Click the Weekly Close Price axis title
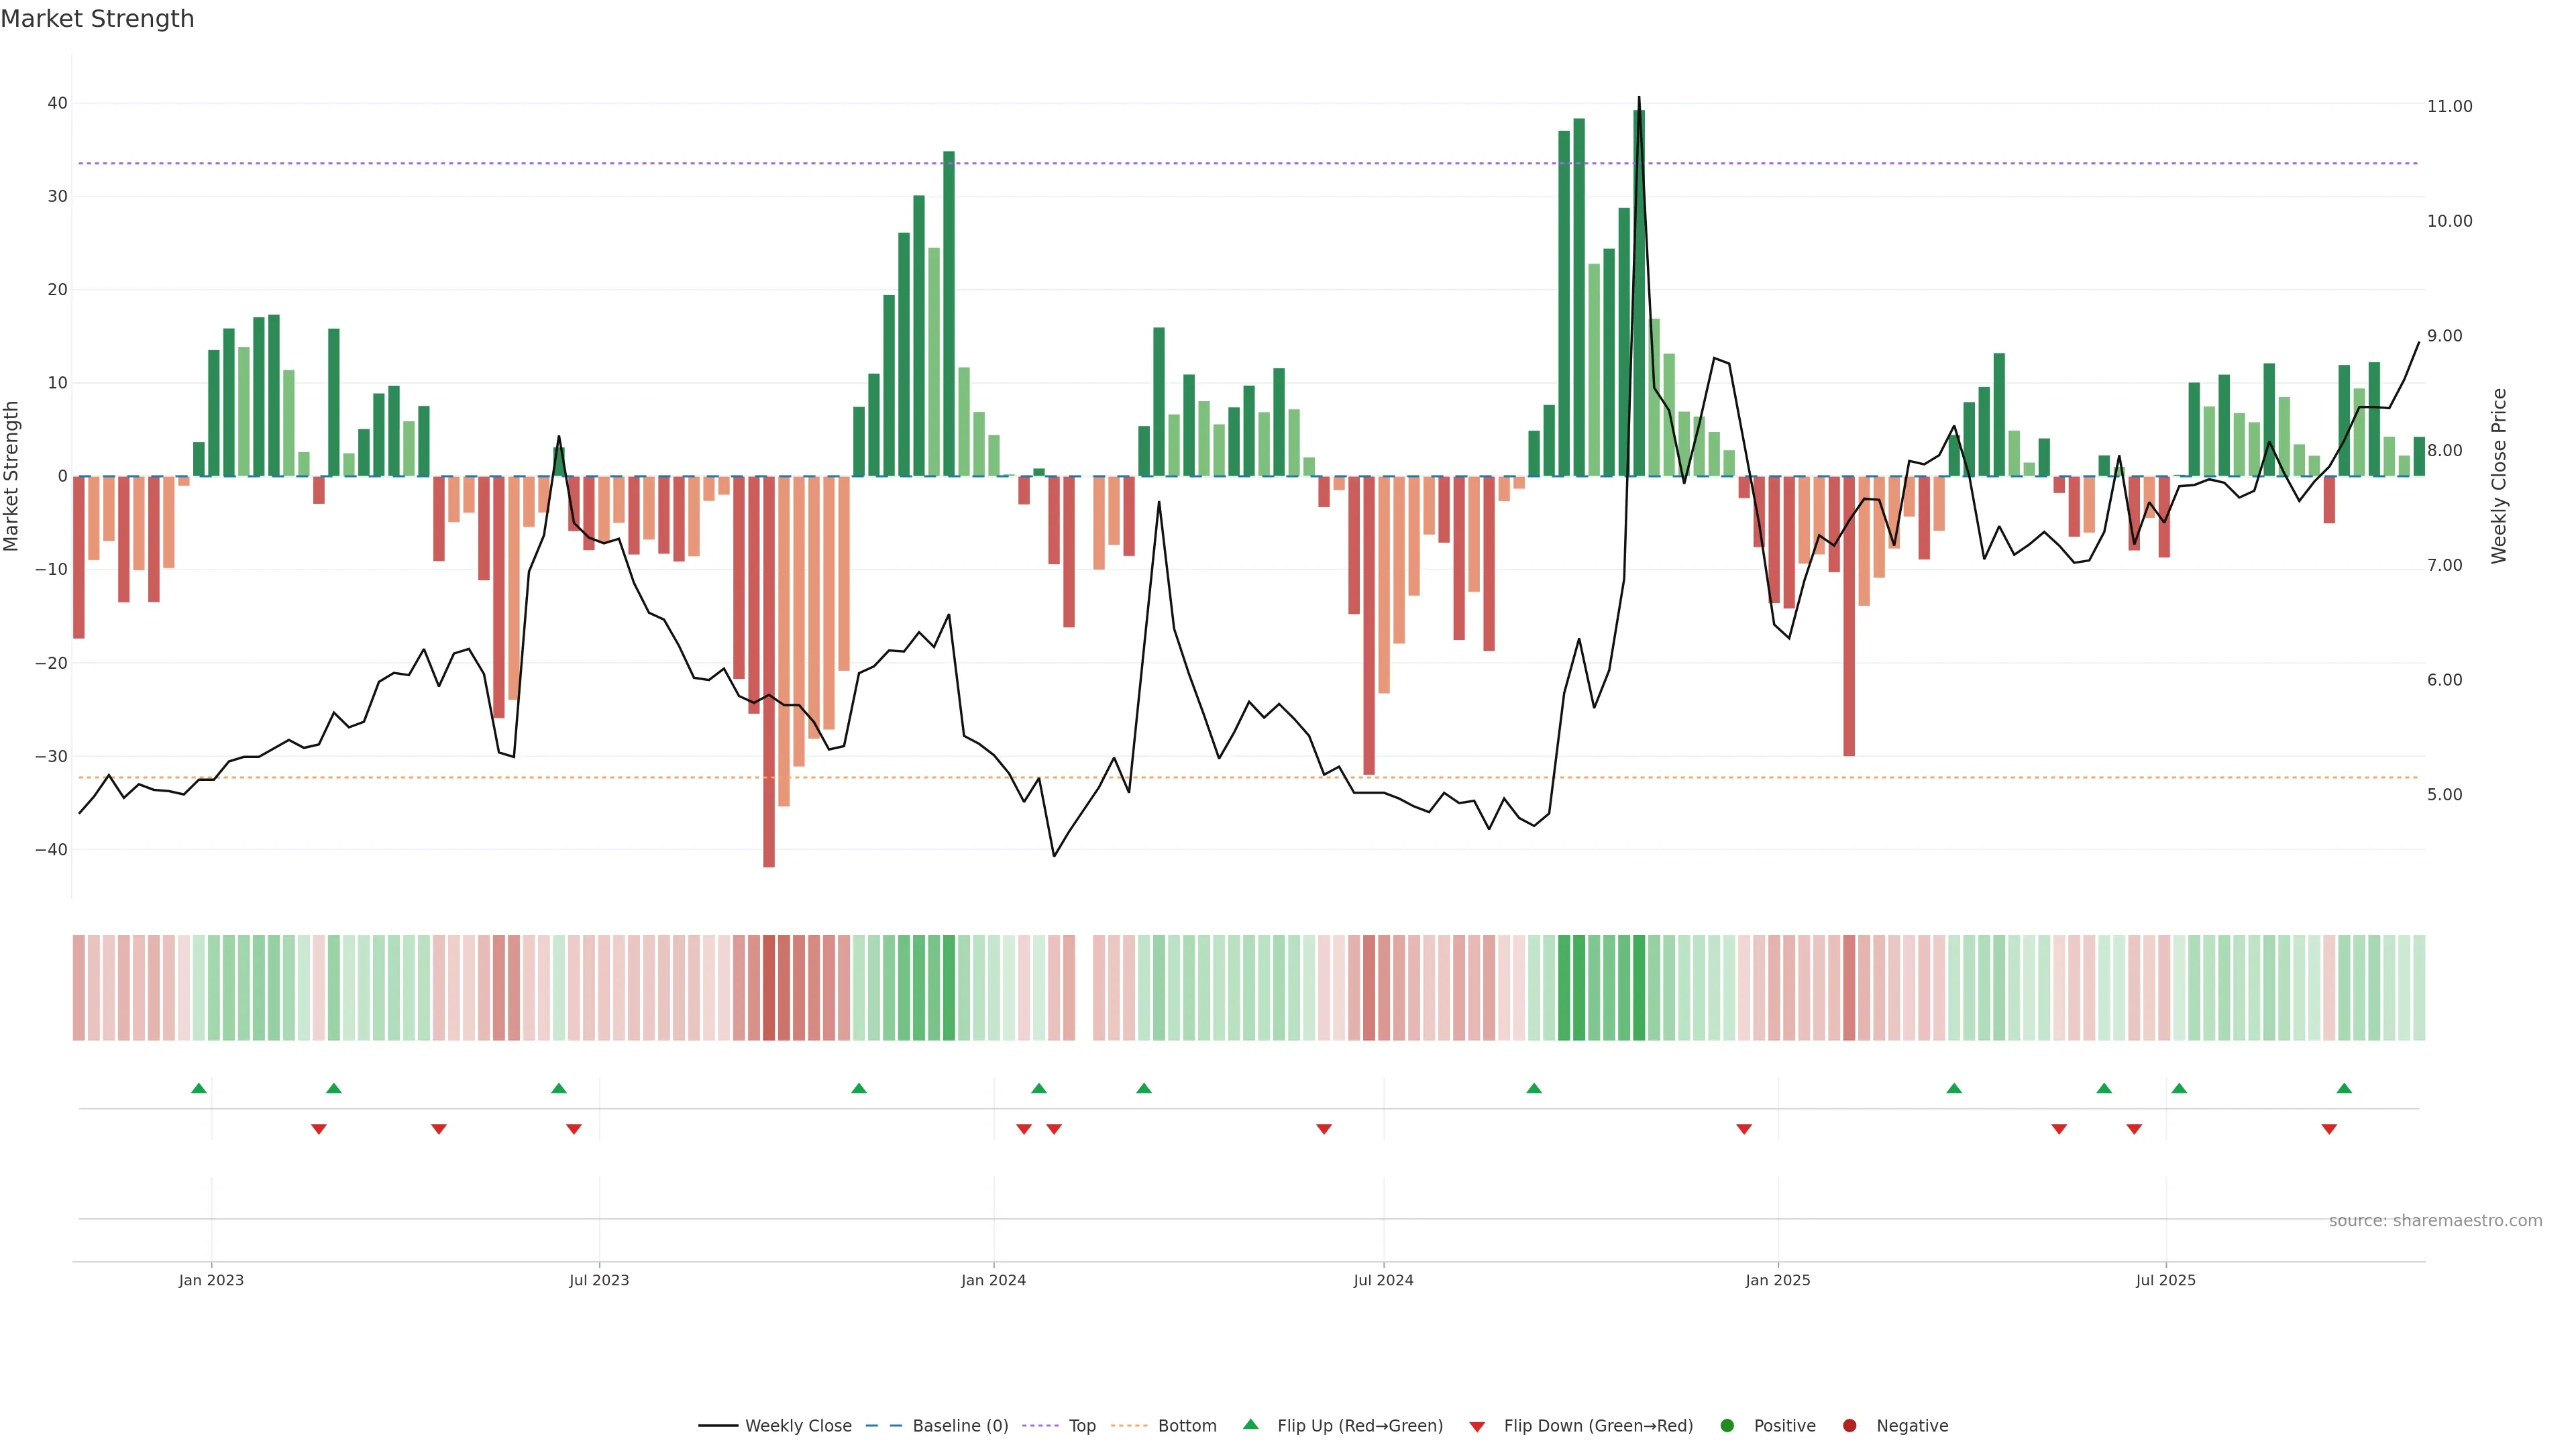Viewport: 2576px width, 1449px height. [x=2499, y=476]
